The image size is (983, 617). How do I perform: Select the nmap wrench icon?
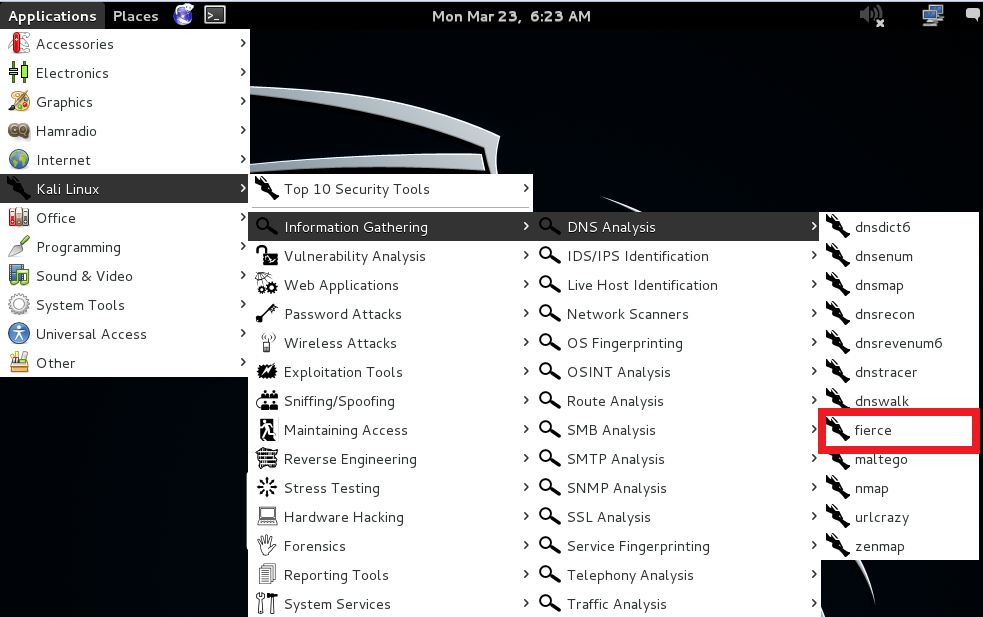(837, 488)
